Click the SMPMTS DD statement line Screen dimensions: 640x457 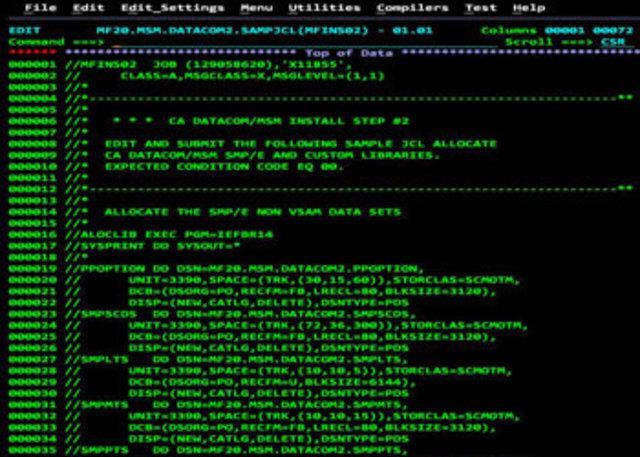[236, 405]
